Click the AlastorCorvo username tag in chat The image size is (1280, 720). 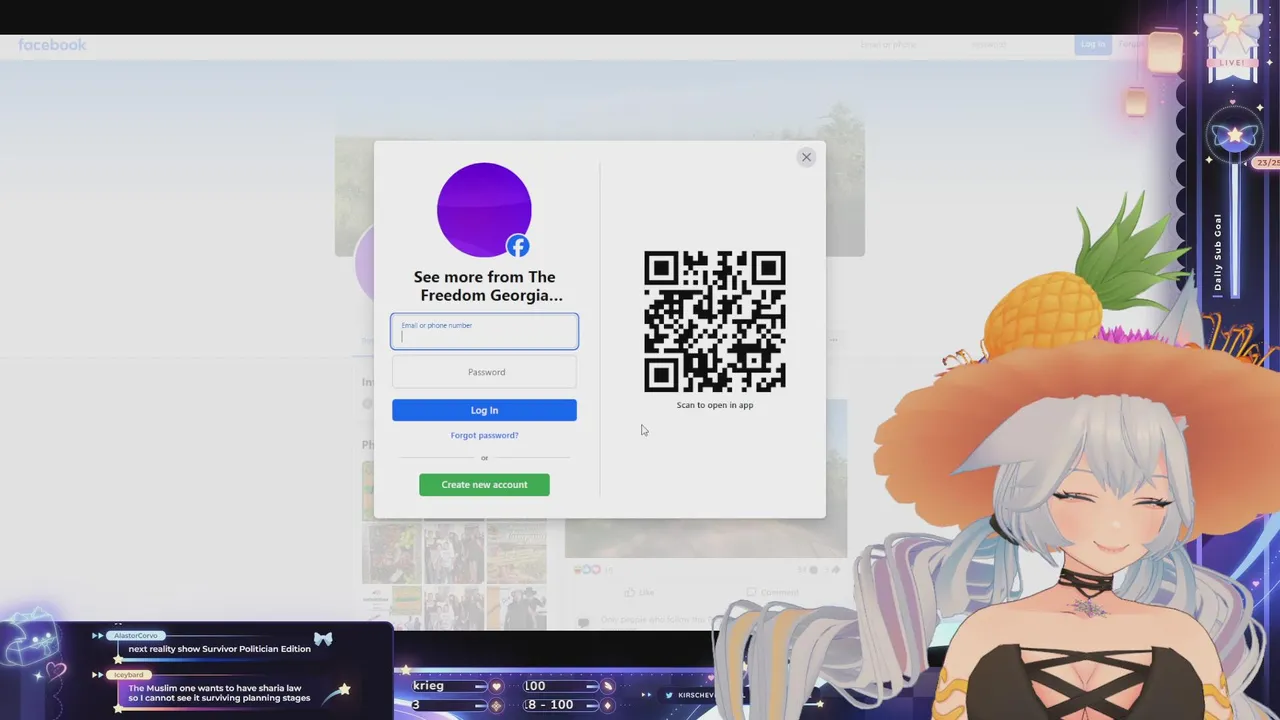click(x=135, y=636)
